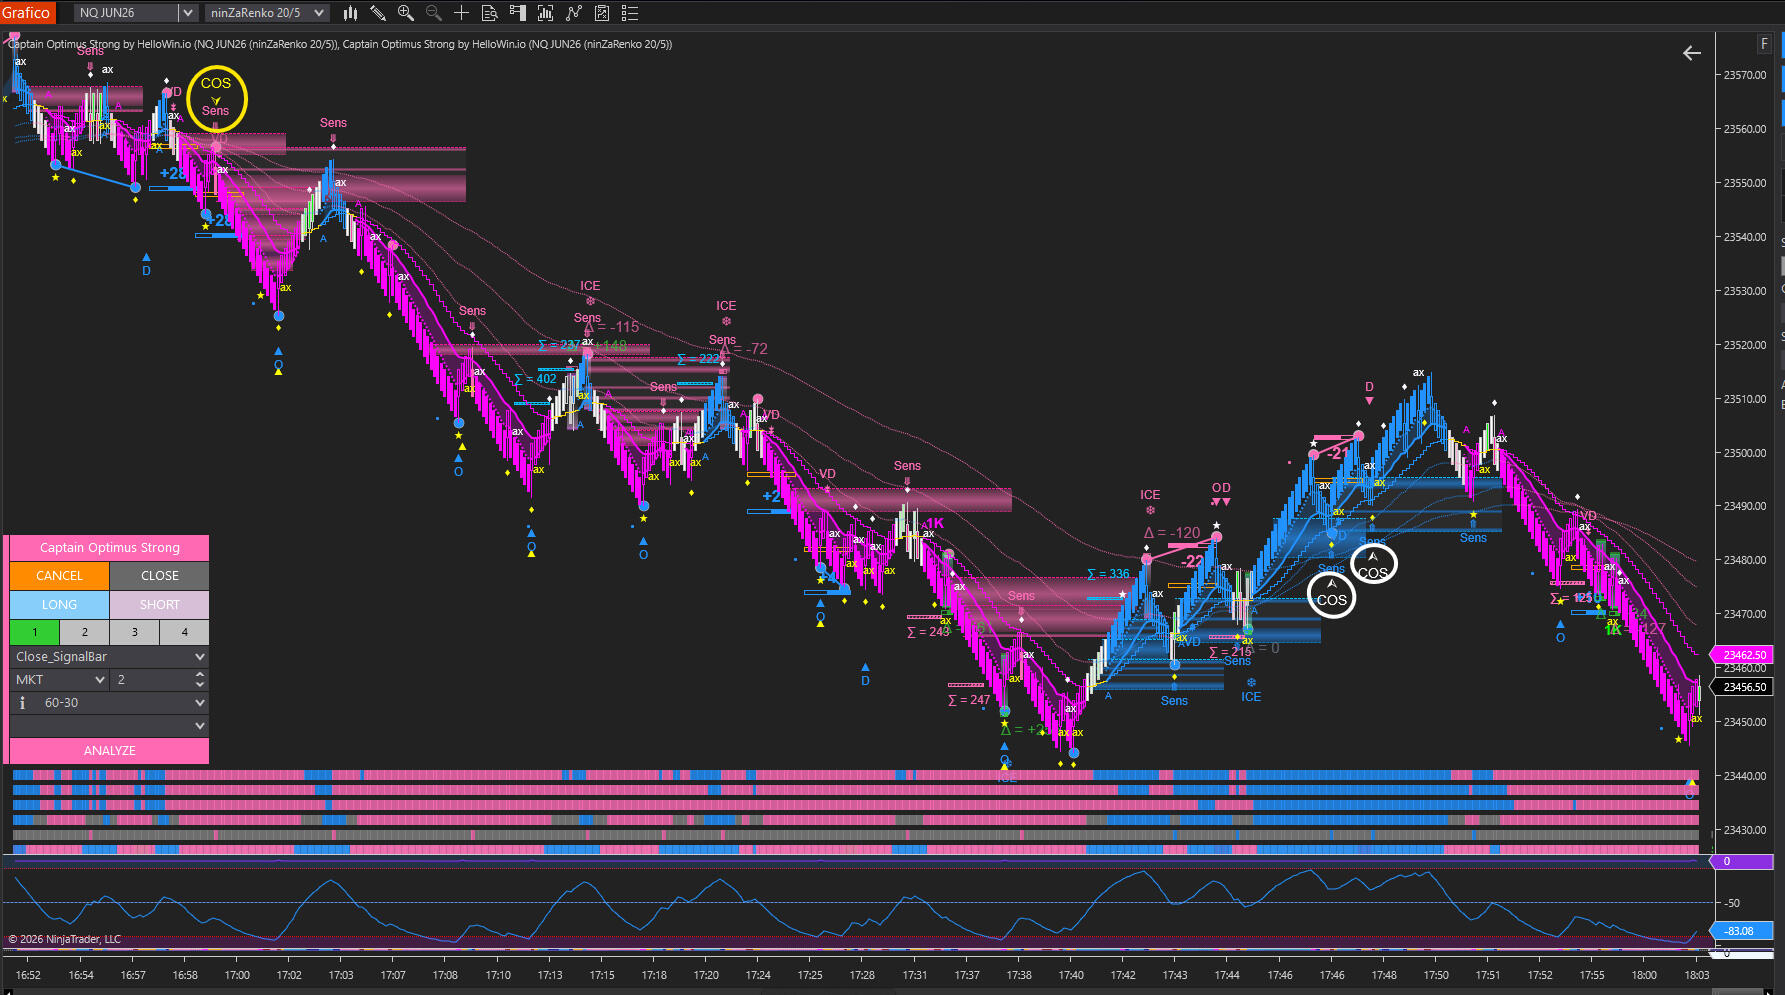Viewport: 1785px width, 995px height.
Task: Select quantity preset 4
Action: [185, 632]
